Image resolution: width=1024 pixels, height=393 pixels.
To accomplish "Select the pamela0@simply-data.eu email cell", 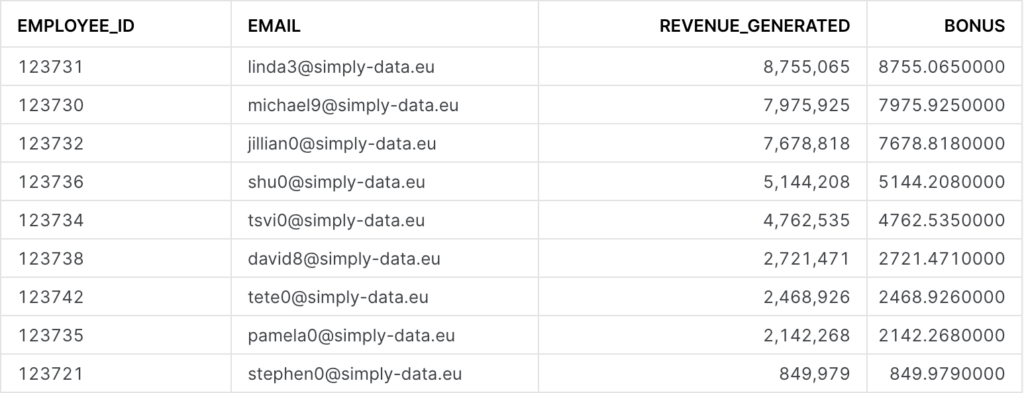I will (x=385, y=336).
